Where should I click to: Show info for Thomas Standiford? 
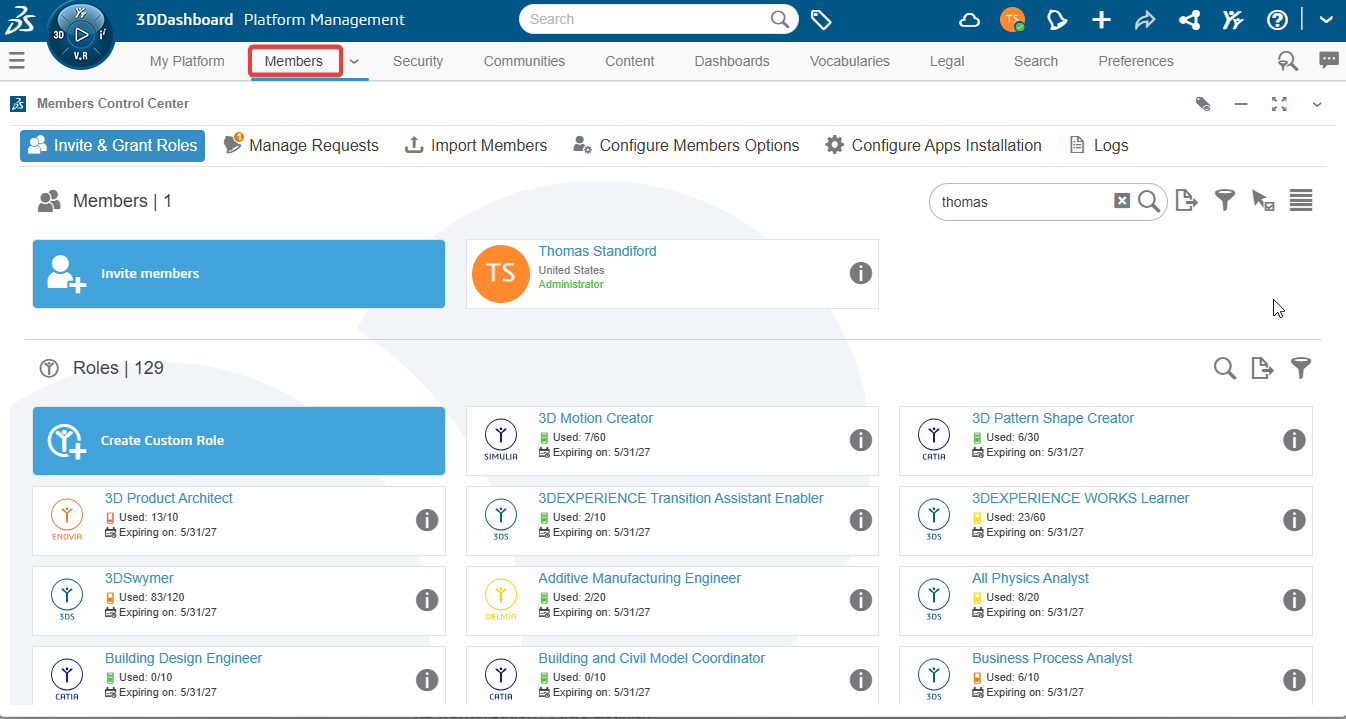[x=861, y=273]
